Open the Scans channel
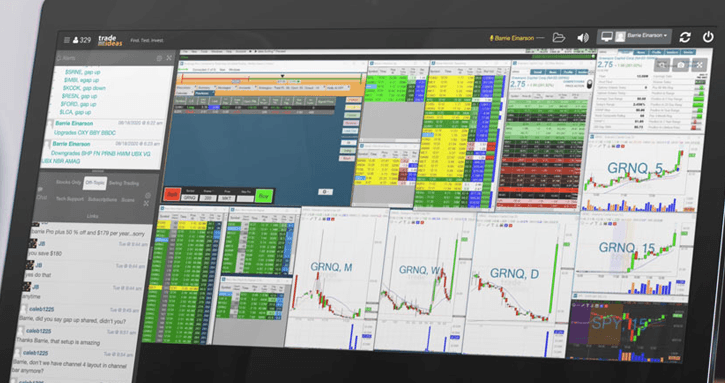The height and width of the screenshot is (383, 725). tap(128, 200)
